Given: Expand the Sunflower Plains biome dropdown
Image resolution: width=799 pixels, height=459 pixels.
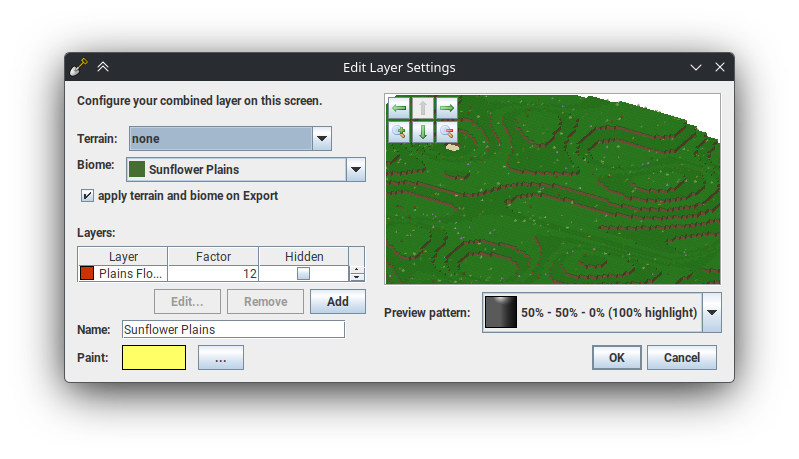Looking at the screenshot, I should tap(356, 169).
